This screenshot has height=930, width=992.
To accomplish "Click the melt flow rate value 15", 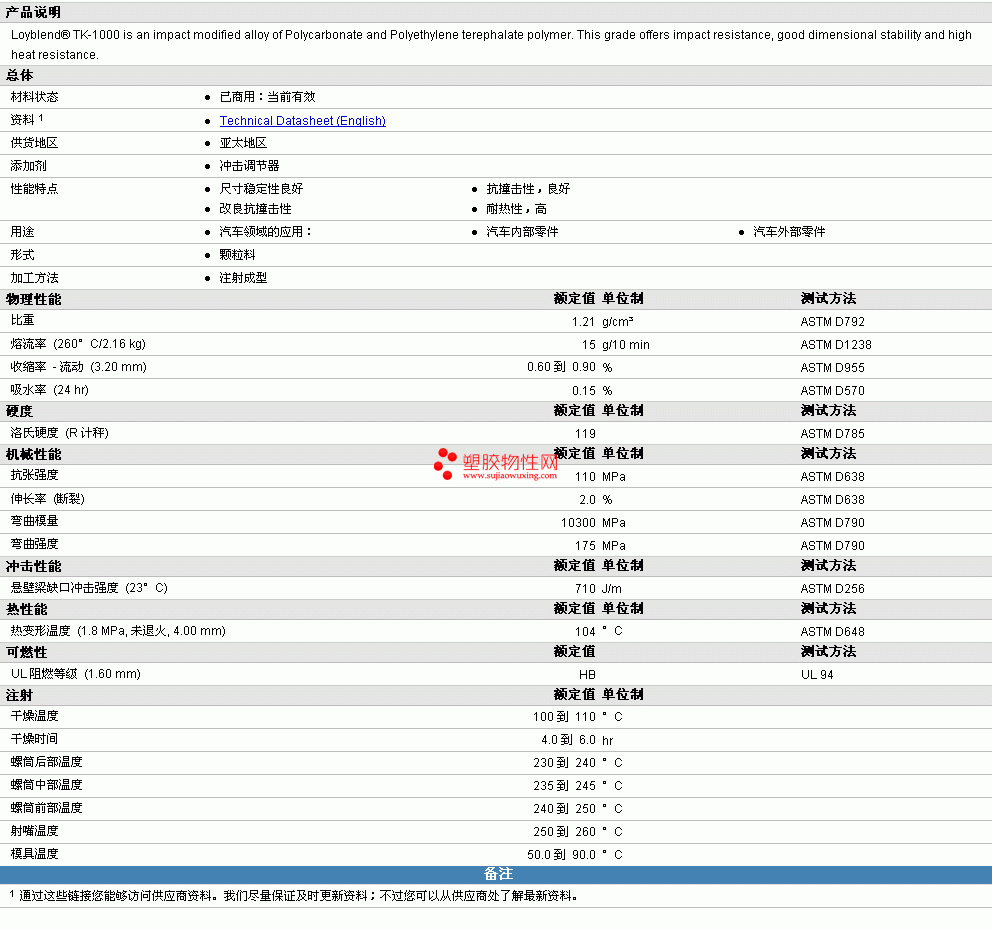I will point(588,345).
